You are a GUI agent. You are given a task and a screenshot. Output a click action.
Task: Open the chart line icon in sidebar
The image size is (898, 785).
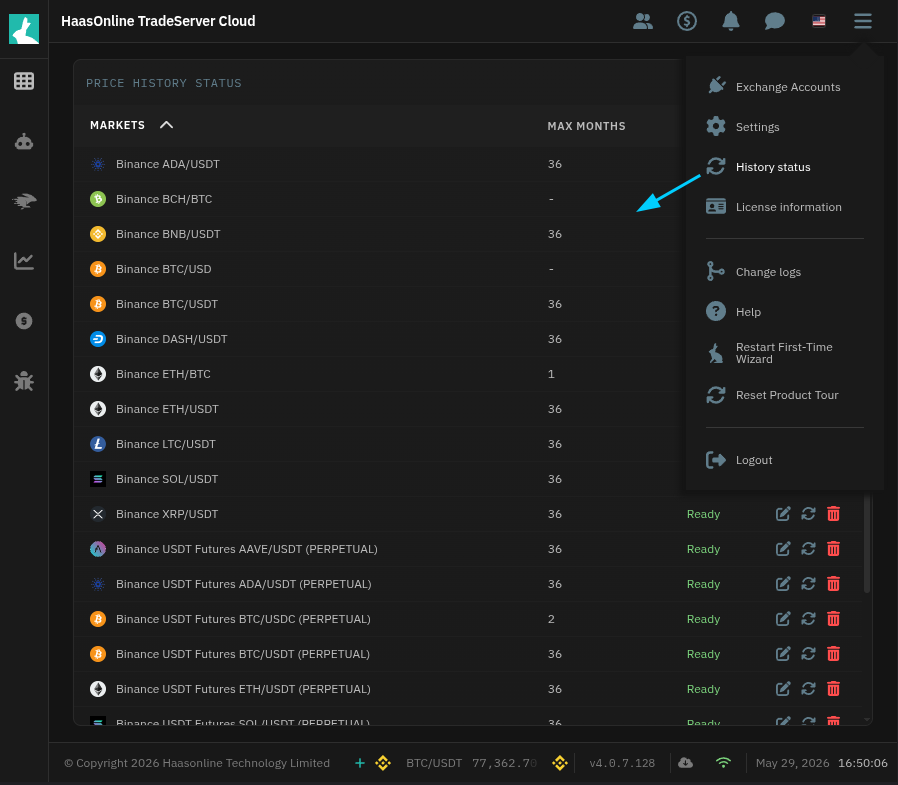(23, 261)
